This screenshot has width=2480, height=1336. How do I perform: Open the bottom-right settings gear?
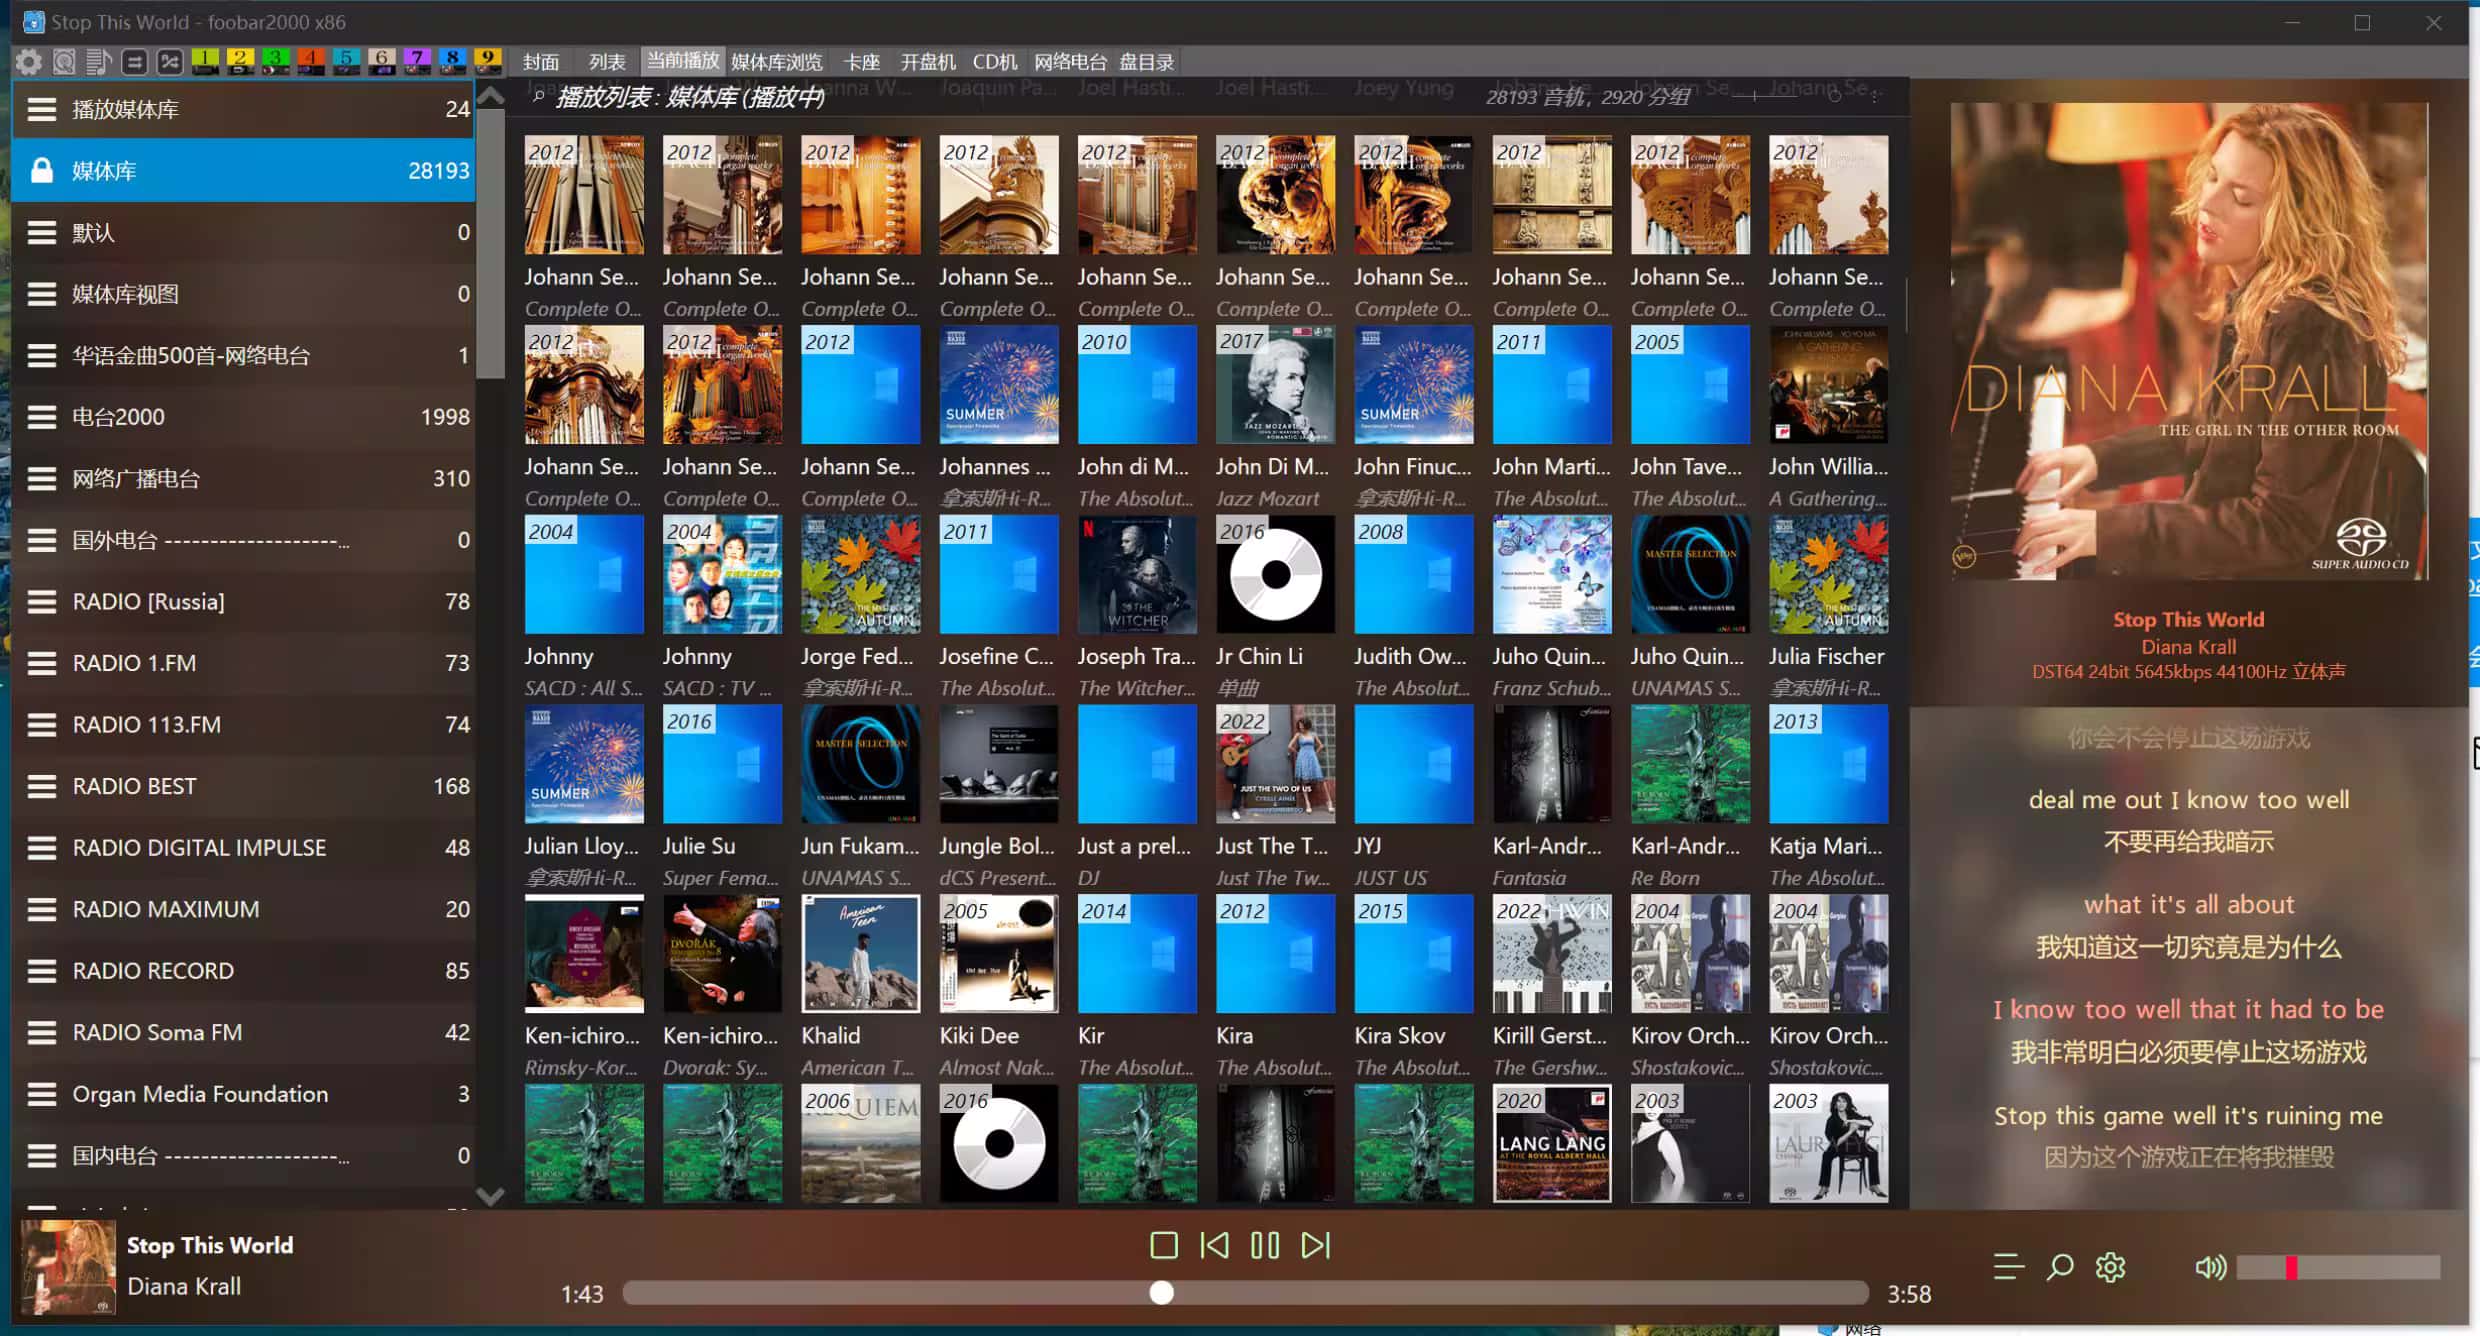[2110, 1267]
